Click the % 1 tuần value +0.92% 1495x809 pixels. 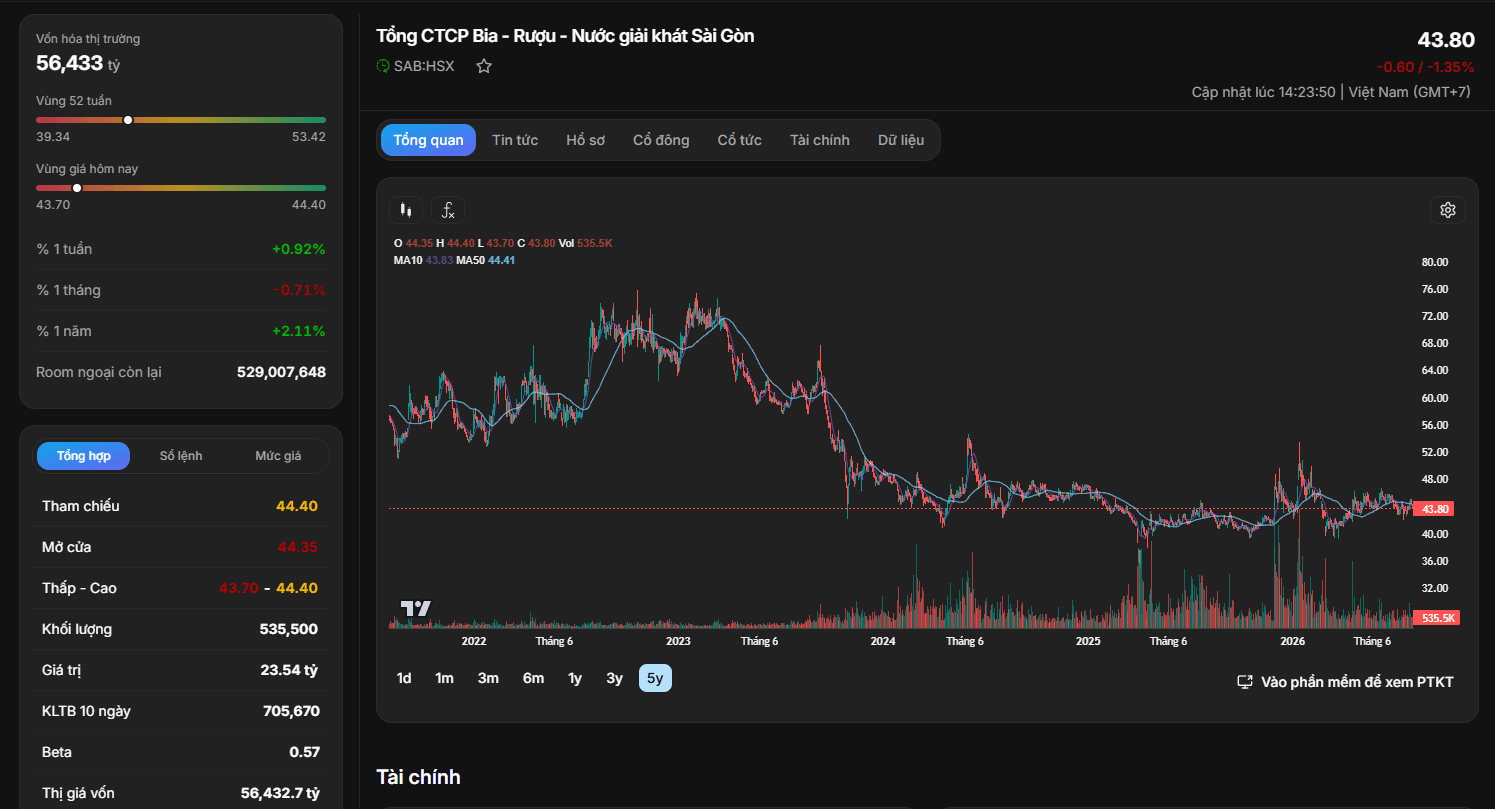tap(299, 249)
